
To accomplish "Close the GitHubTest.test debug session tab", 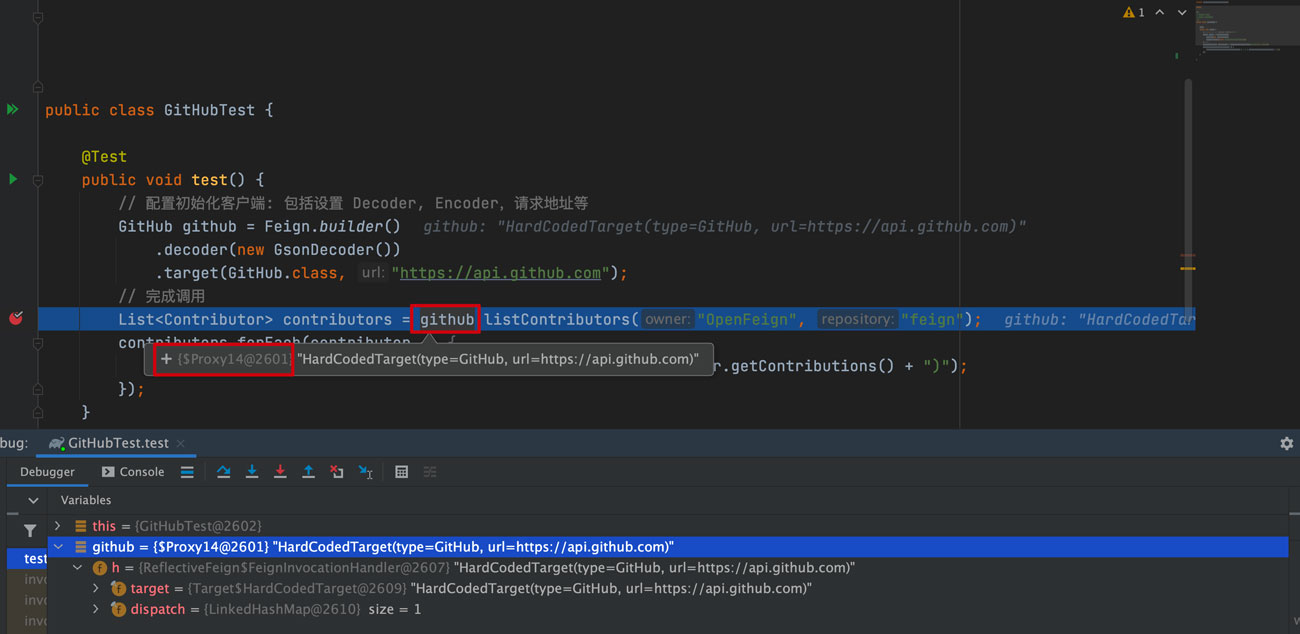I will point(180,443).
